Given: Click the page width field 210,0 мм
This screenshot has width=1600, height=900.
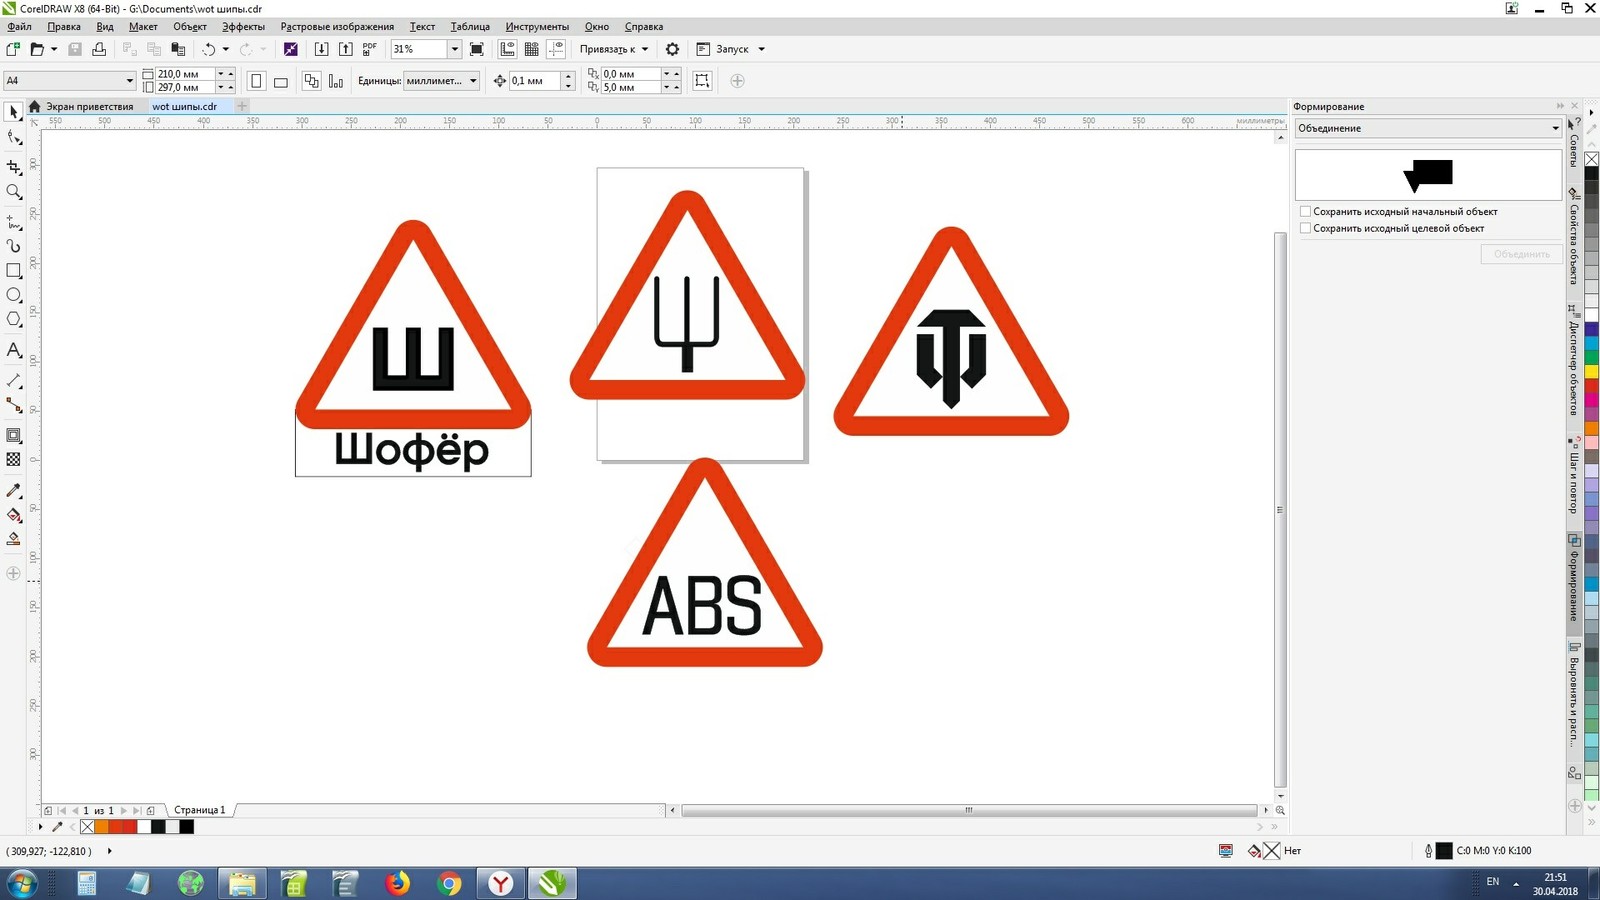Looking at the screenshot, I should point(184,74).
